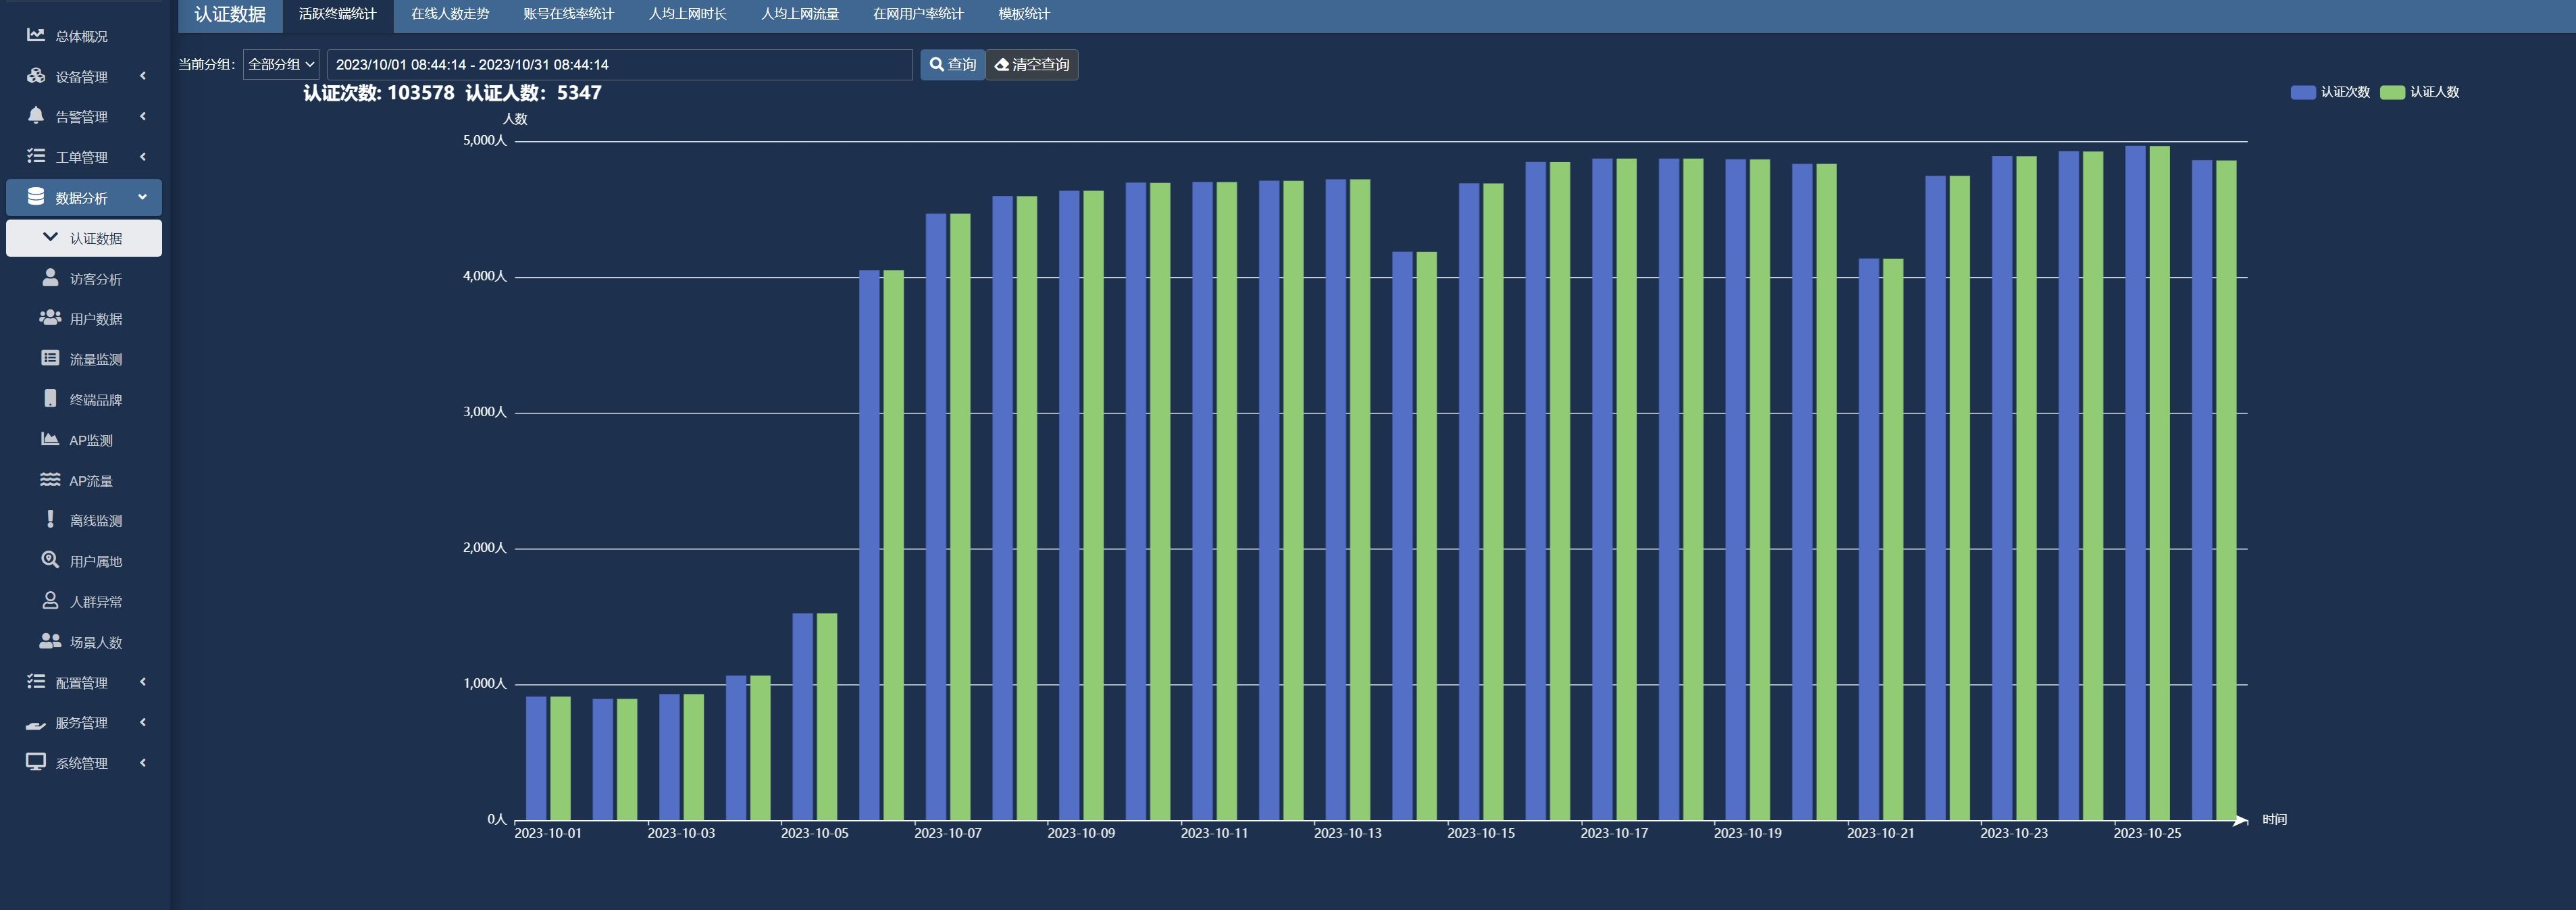Click the 访客分析 person icon

pyautogui.click(x=50, y=277)
